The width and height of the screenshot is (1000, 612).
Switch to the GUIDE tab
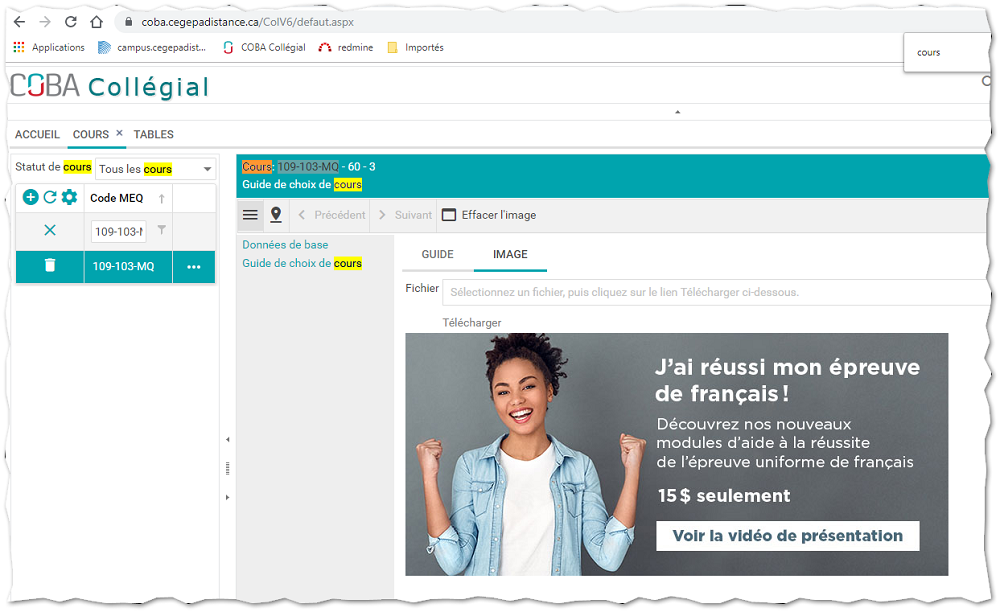pos(437,254)
